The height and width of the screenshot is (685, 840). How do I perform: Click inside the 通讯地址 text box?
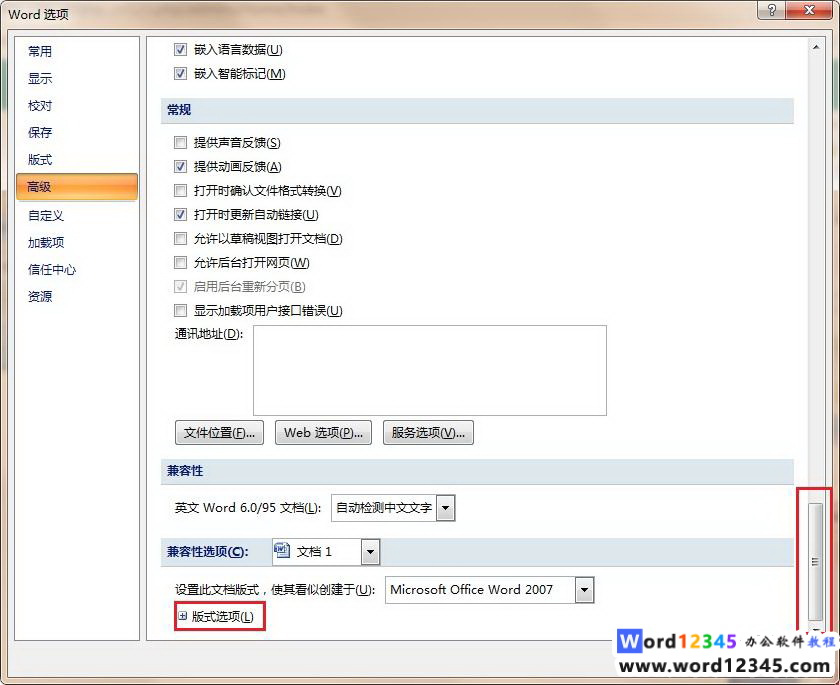point(430,370)
